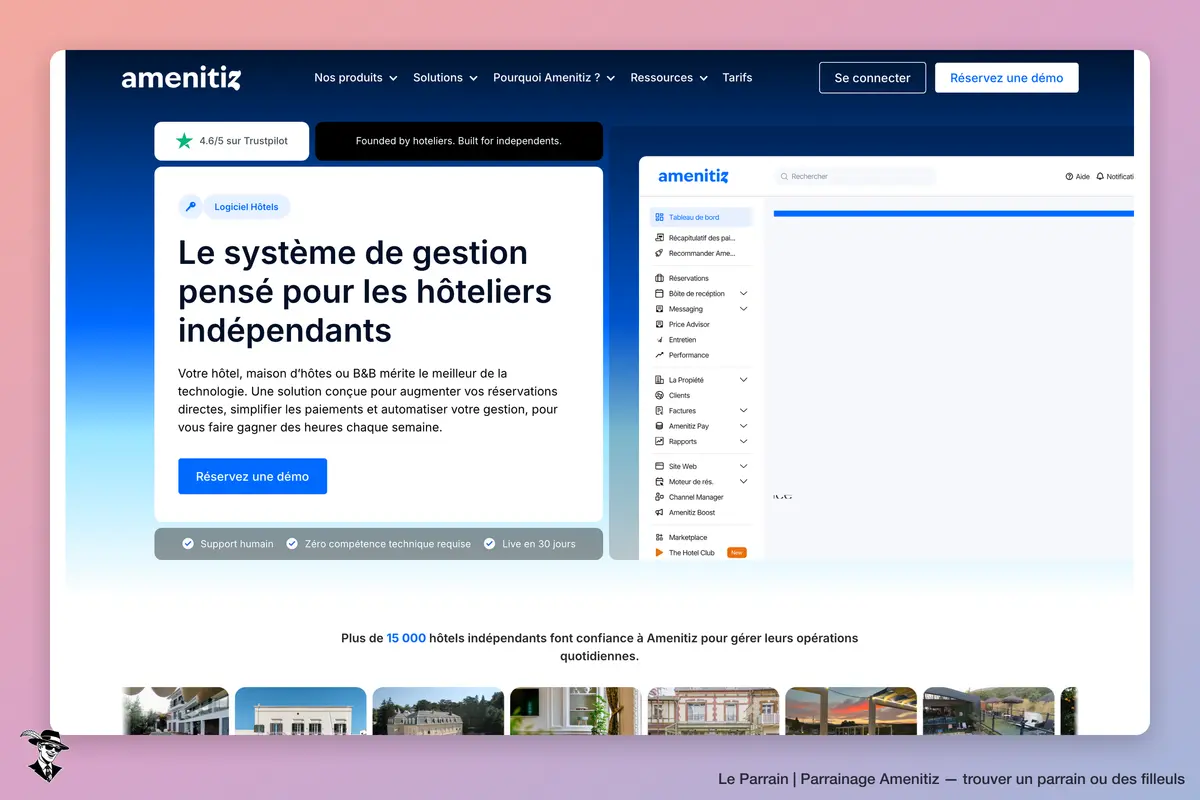Click the Boîte de réception calendar icon
The image size is (1200, 800).
[659, 294]
